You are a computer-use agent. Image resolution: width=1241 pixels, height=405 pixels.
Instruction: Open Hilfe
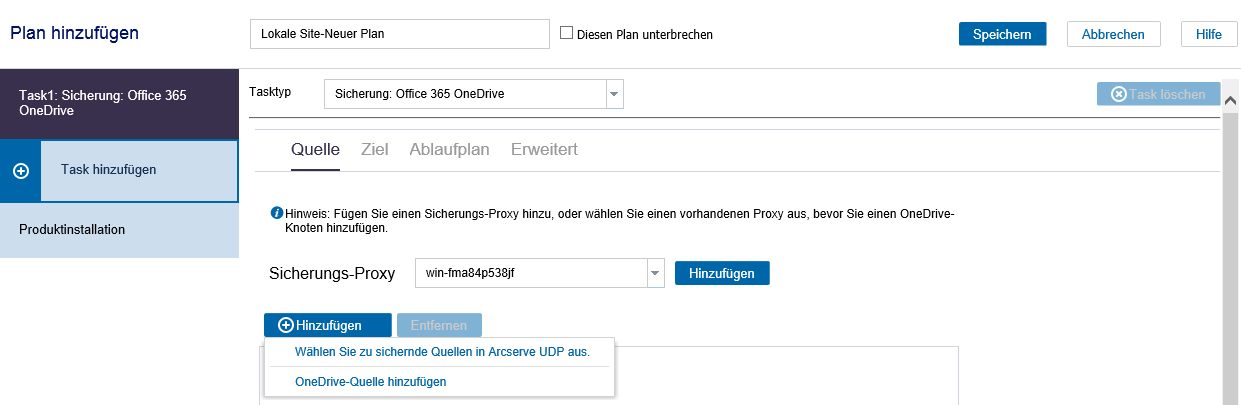click(1209, 33)
